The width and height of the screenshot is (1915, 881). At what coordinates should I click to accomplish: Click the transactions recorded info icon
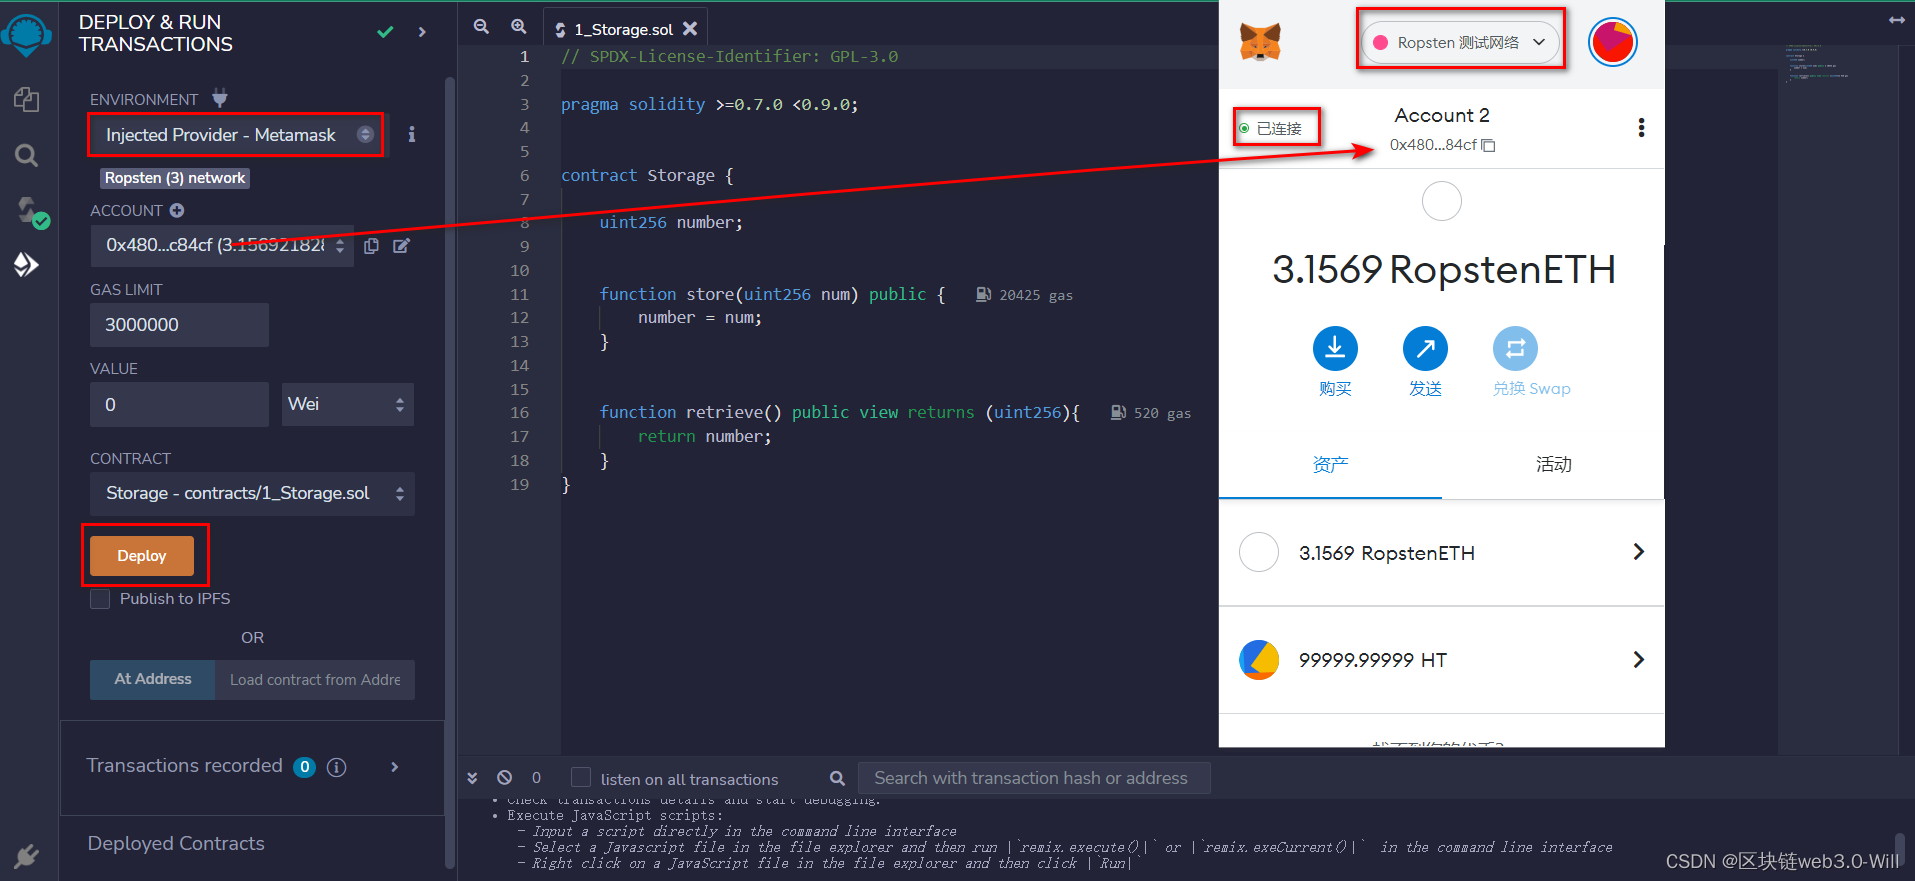pos(337,767)
